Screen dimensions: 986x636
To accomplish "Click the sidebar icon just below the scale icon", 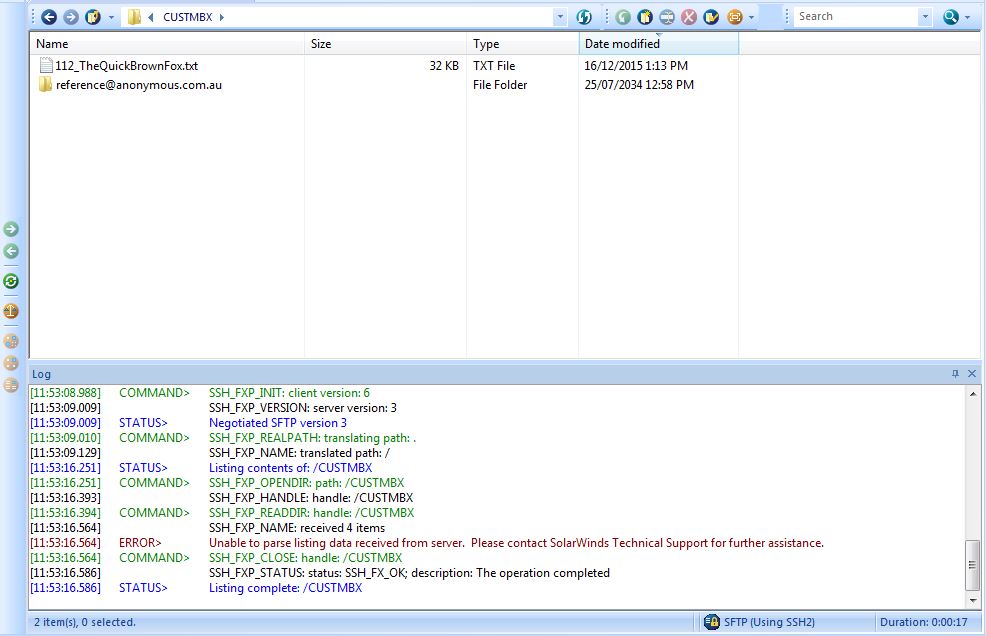I will tap(11, 341).
